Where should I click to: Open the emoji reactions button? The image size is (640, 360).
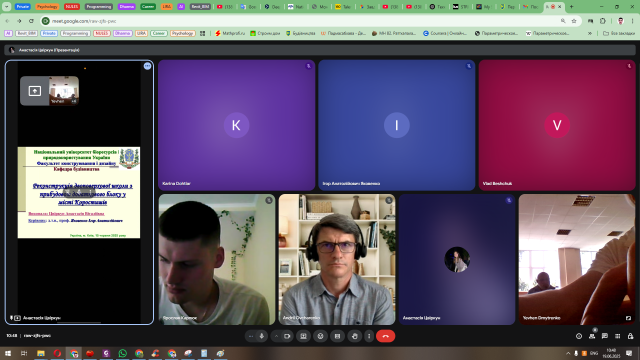(x=320, y=336)
